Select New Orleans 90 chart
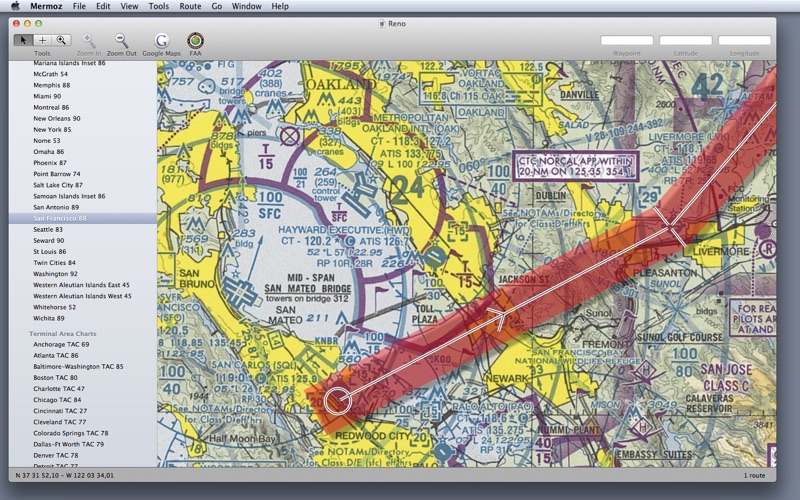800x500 pixels. pos(57,118)
